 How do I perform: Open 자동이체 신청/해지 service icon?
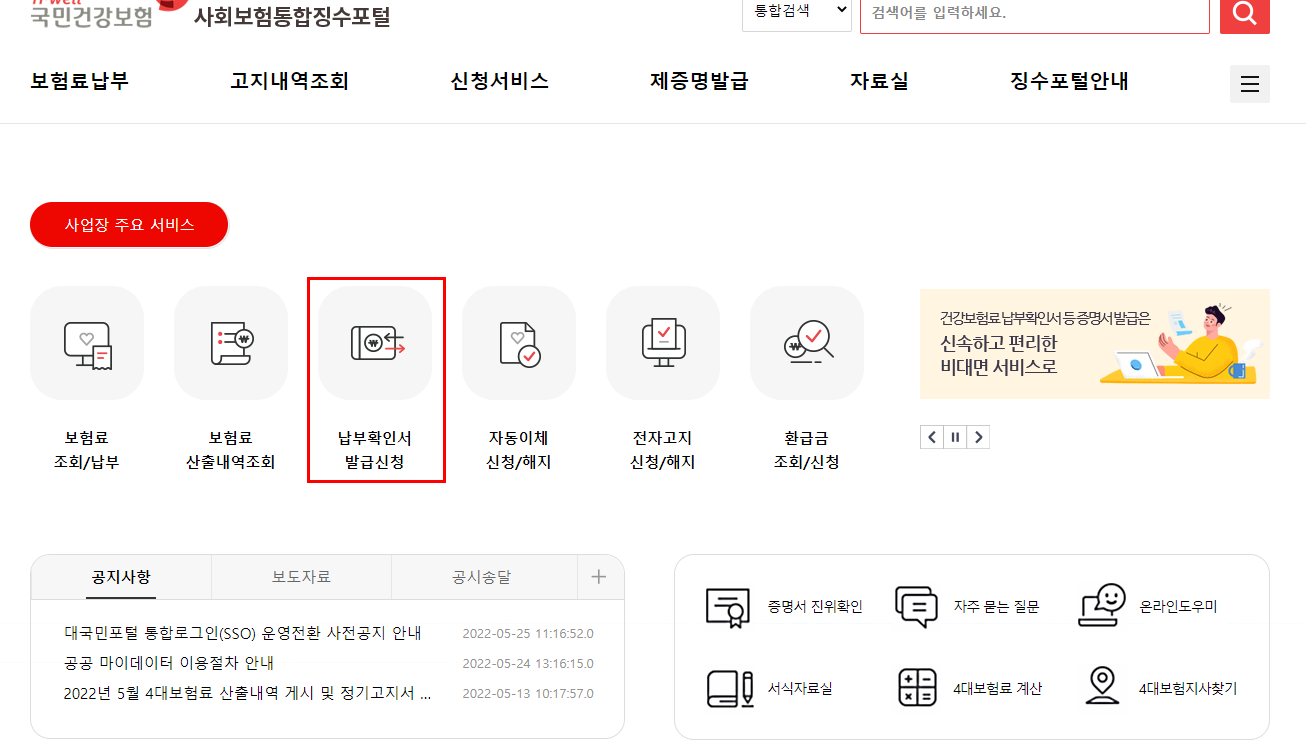click(519, 343)
